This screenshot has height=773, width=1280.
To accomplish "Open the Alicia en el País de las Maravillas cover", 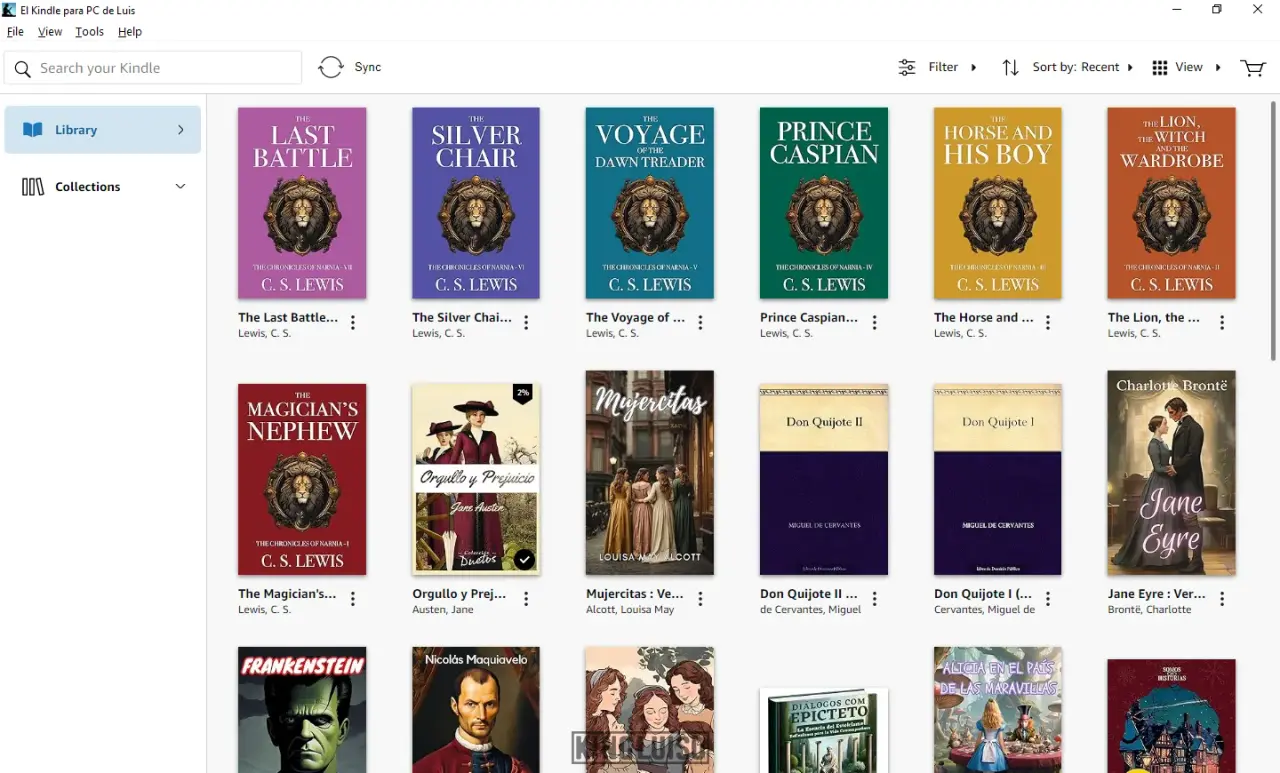I will [x=998, y=710].
